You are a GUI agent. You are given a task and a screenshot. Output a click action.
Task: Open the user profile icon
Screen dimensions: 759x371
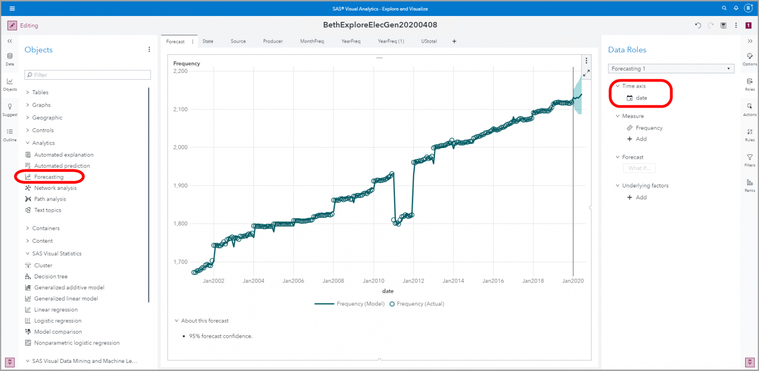click(747, 8)
